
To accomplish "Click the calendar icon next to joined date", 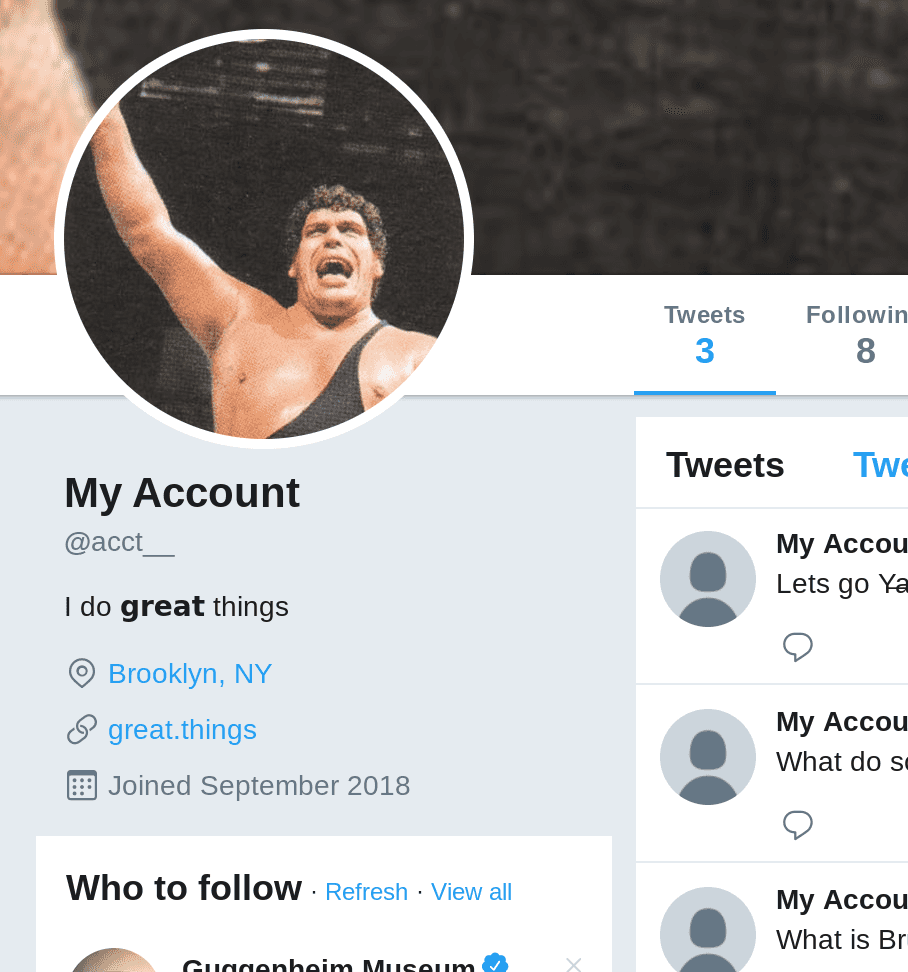I will click(x=81, y=785).
